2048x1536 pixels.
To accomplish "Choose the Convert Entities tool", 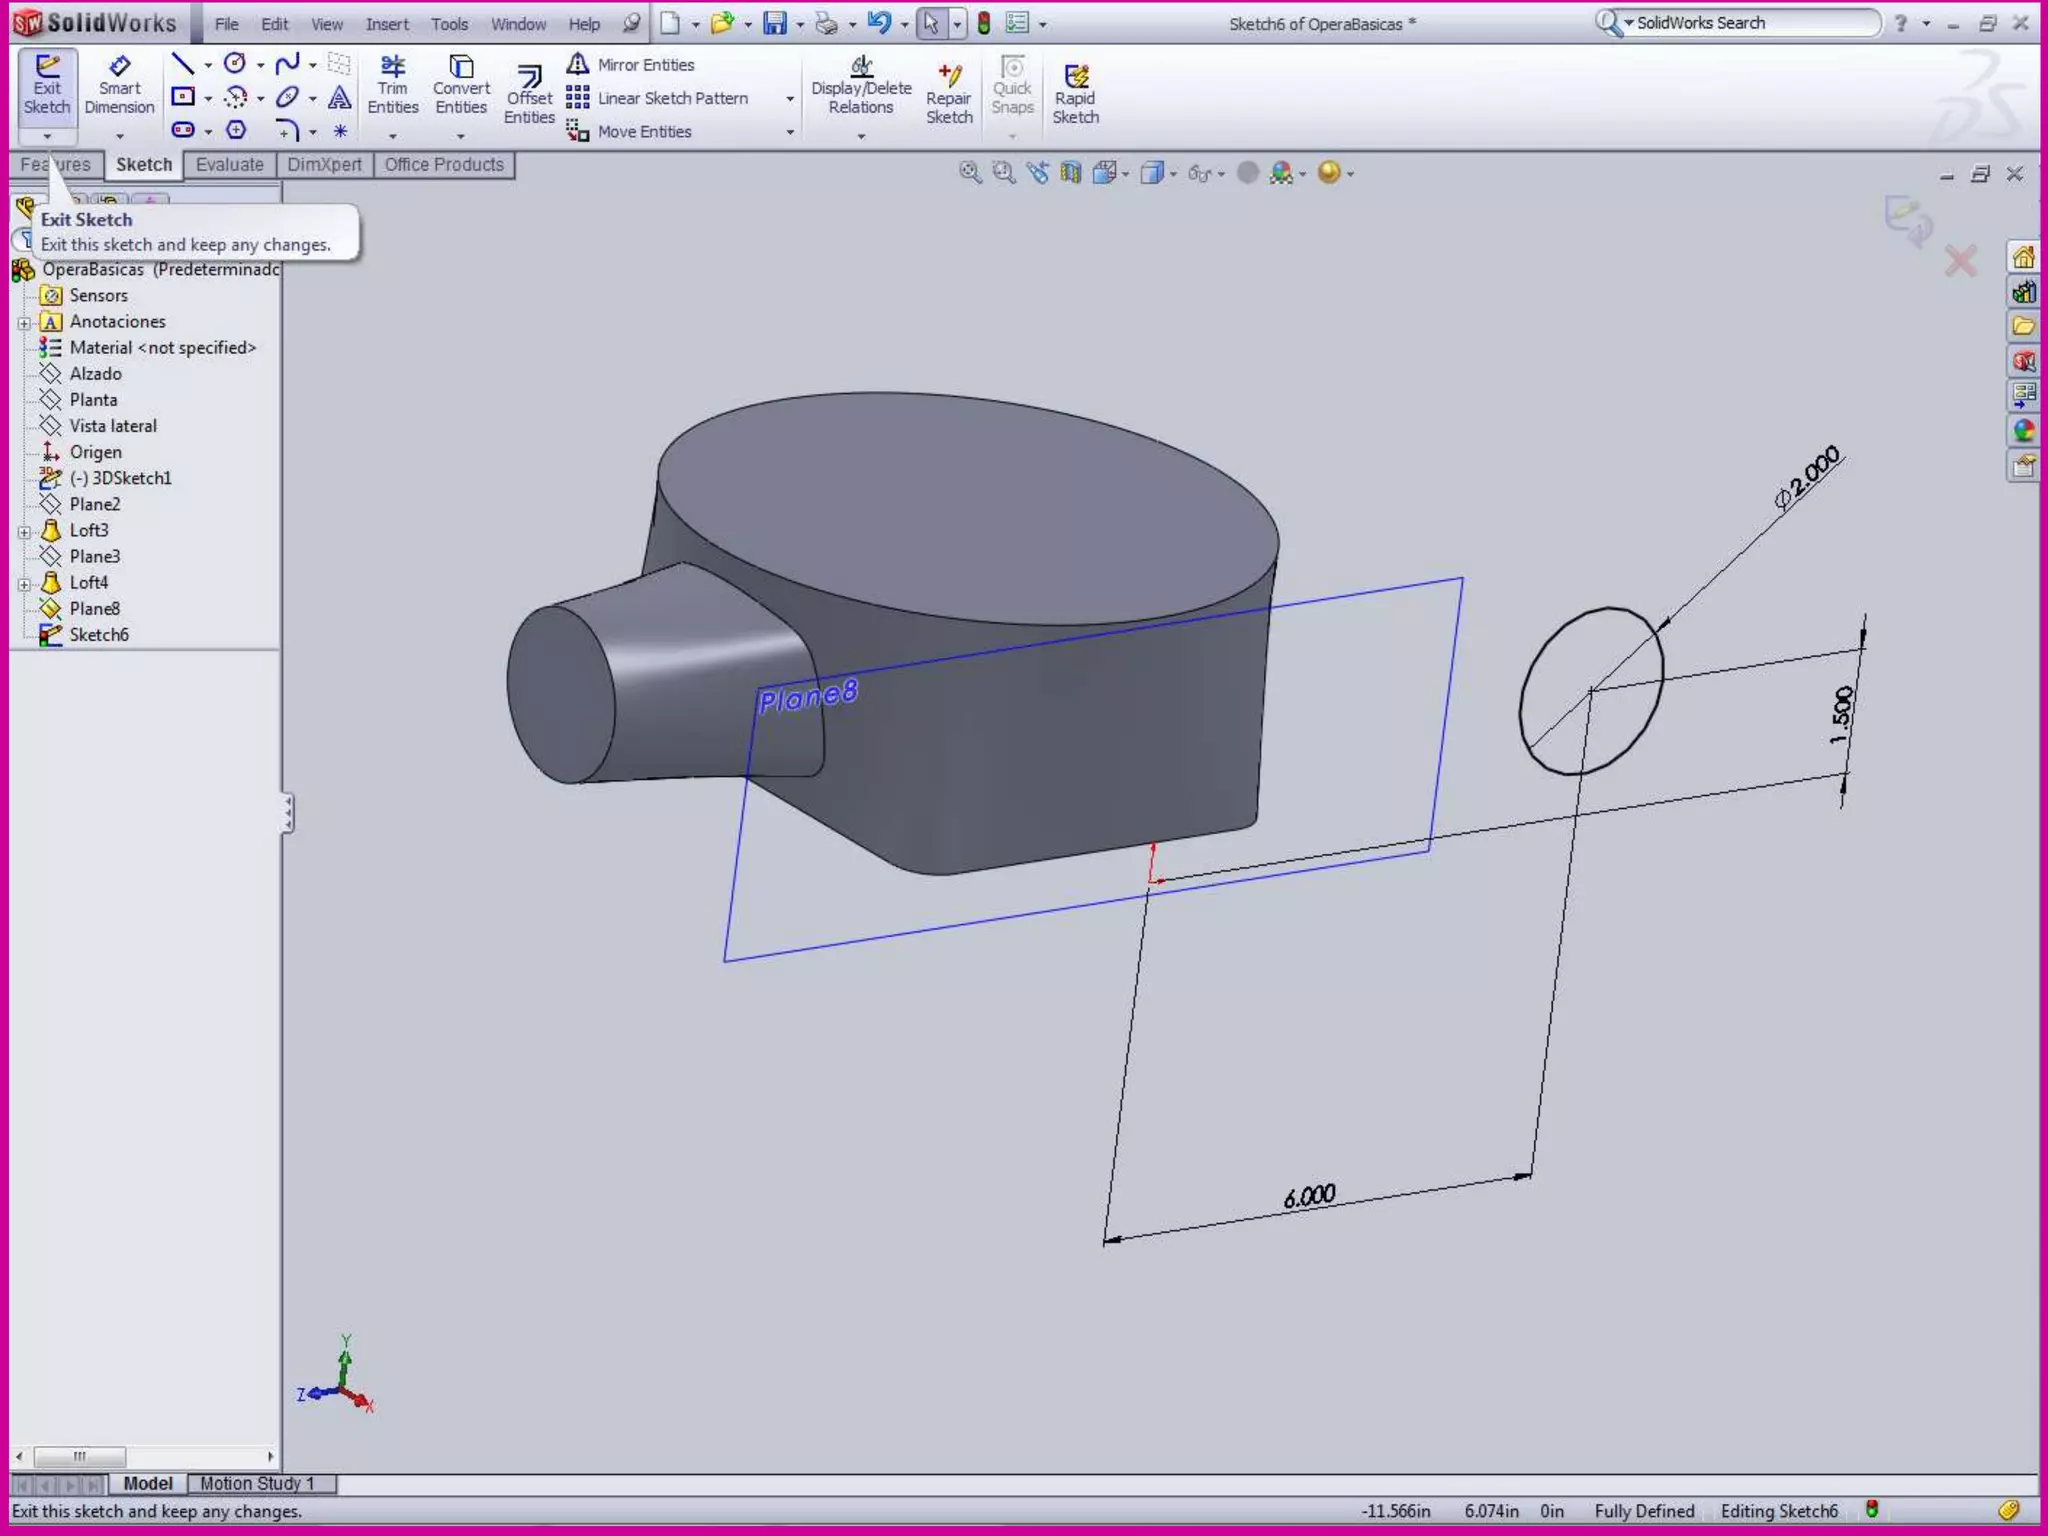I will [461, 87].
